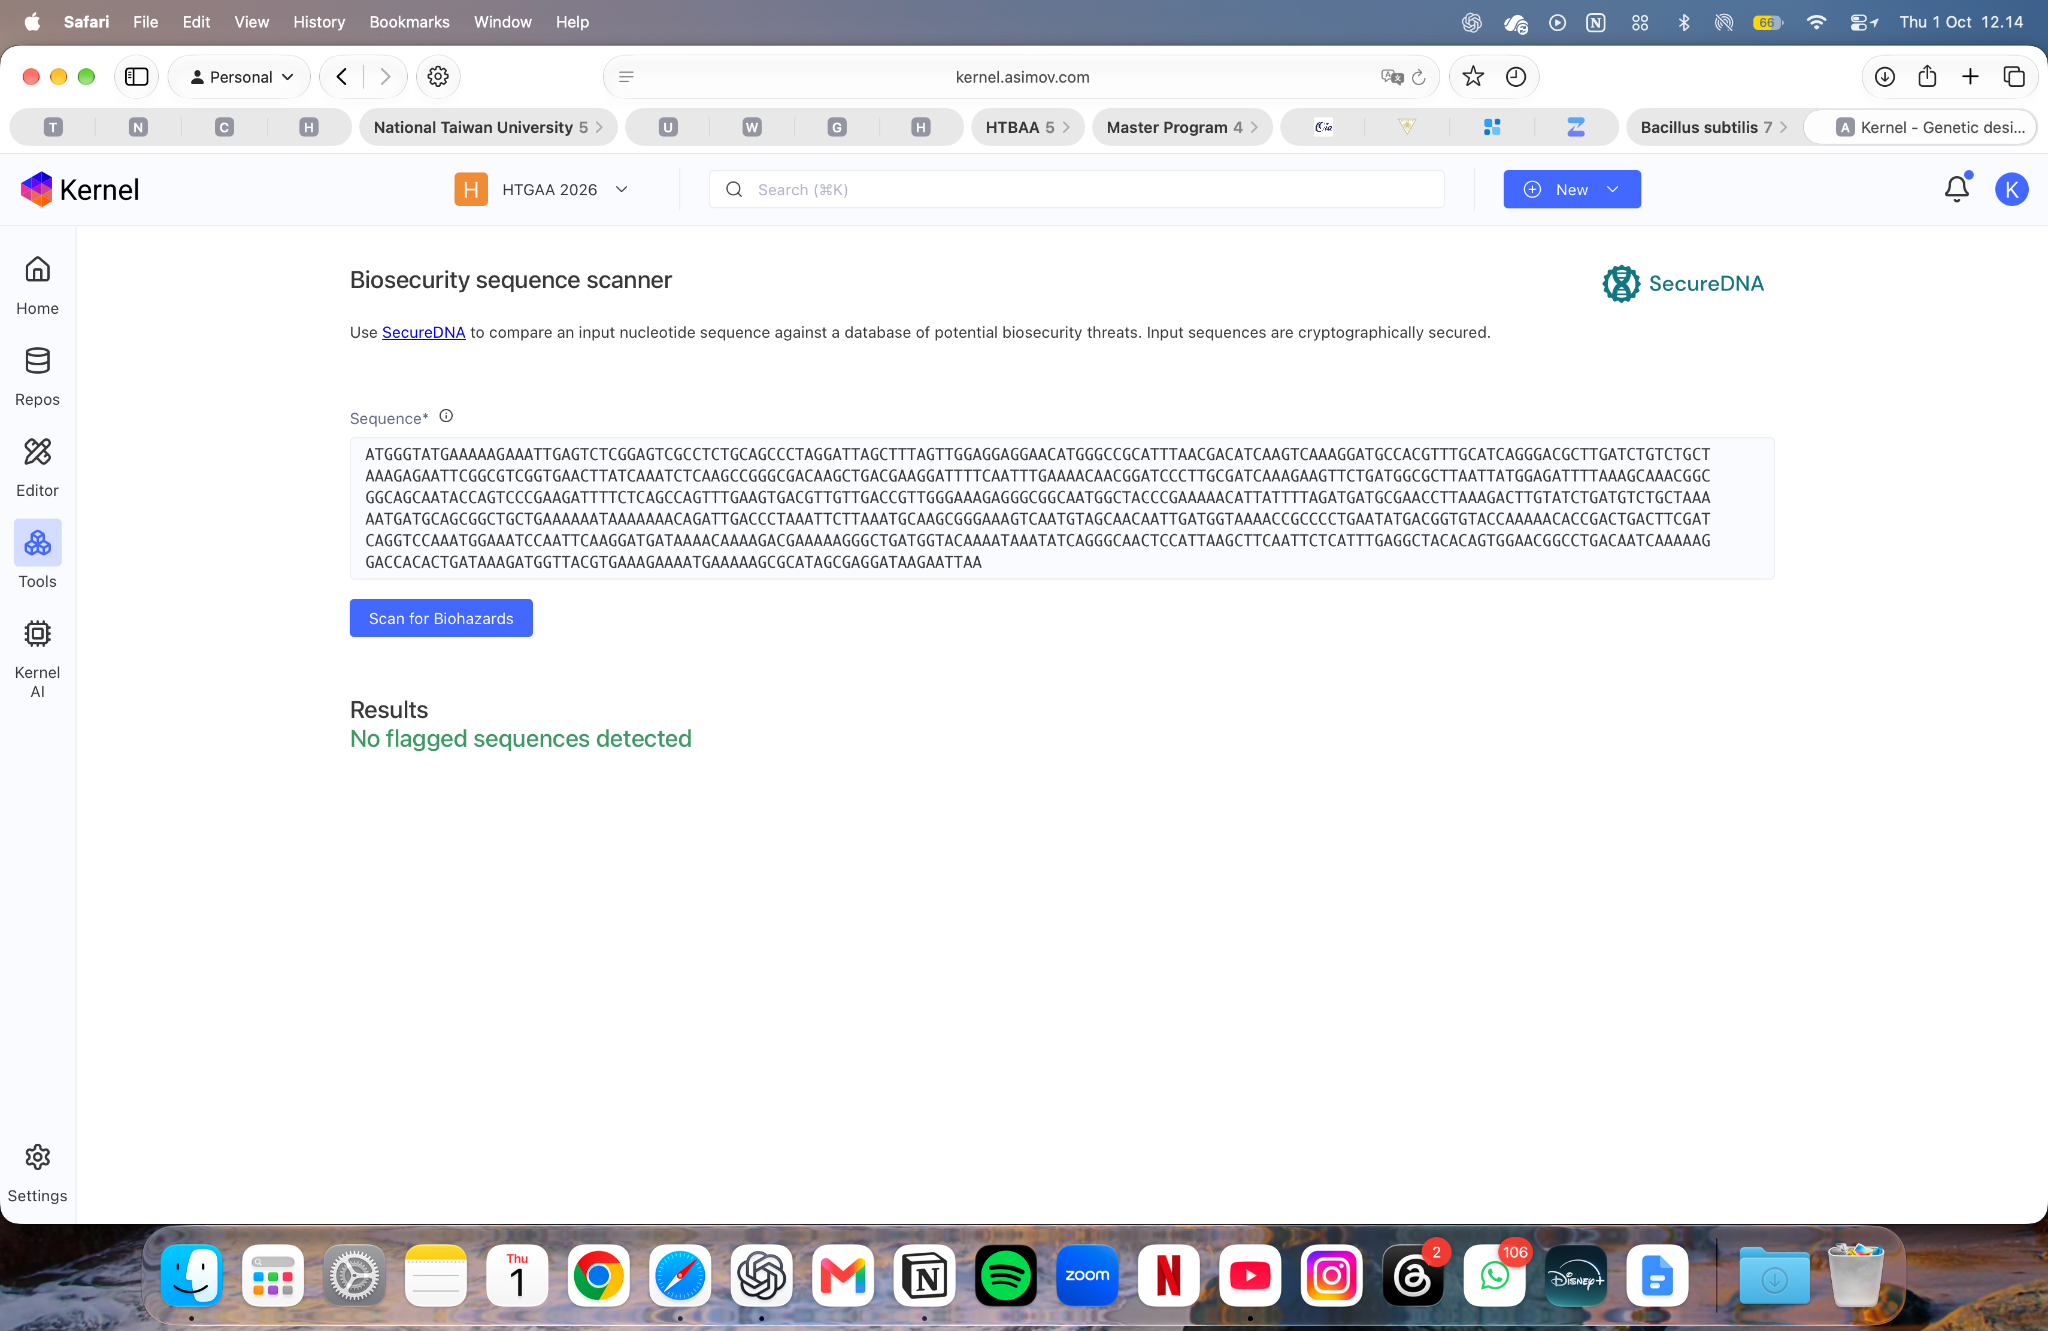2048x1331 pixels.
Task: Toggle Safari sidebar panel
Action: [x=137, y=77]
